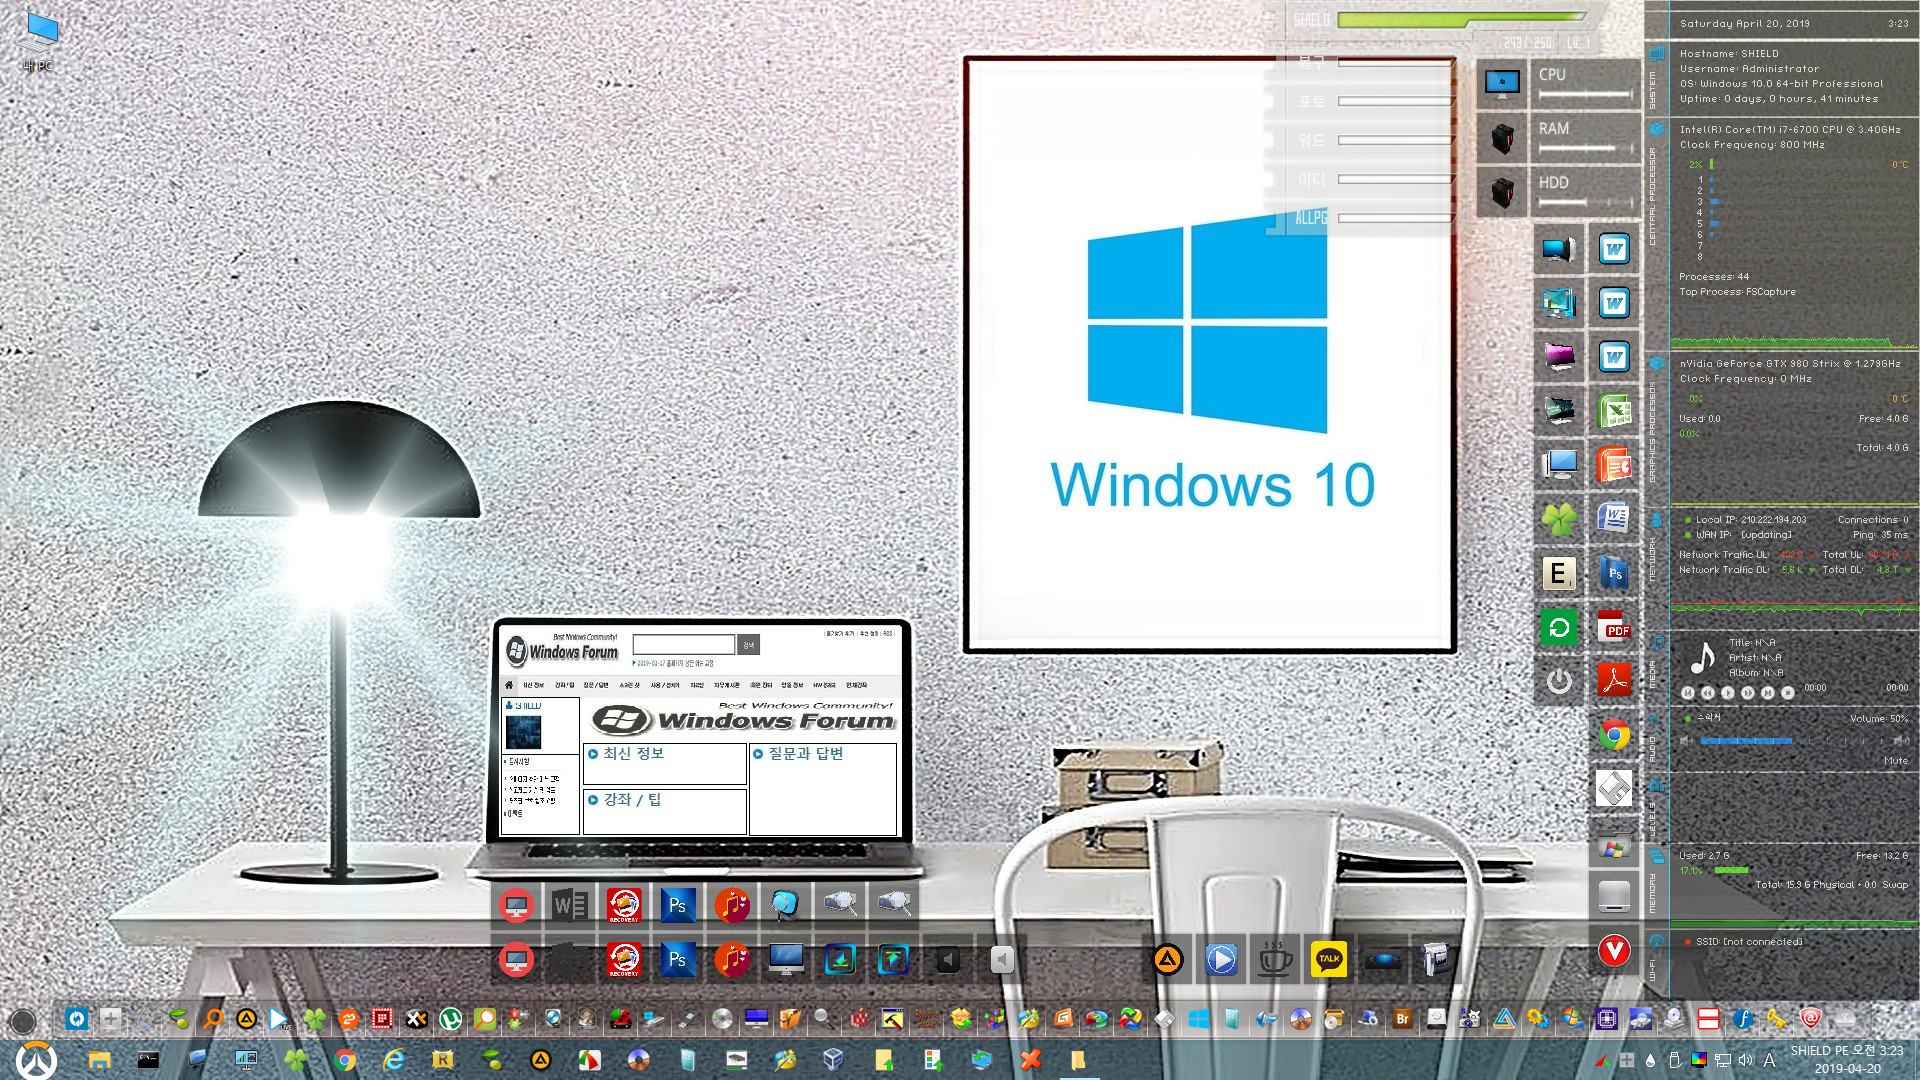The width and height of the screenshot is (1920, 1080).
Task: Click the Hostname: SHIELD text
Action: pos(1729,54)
